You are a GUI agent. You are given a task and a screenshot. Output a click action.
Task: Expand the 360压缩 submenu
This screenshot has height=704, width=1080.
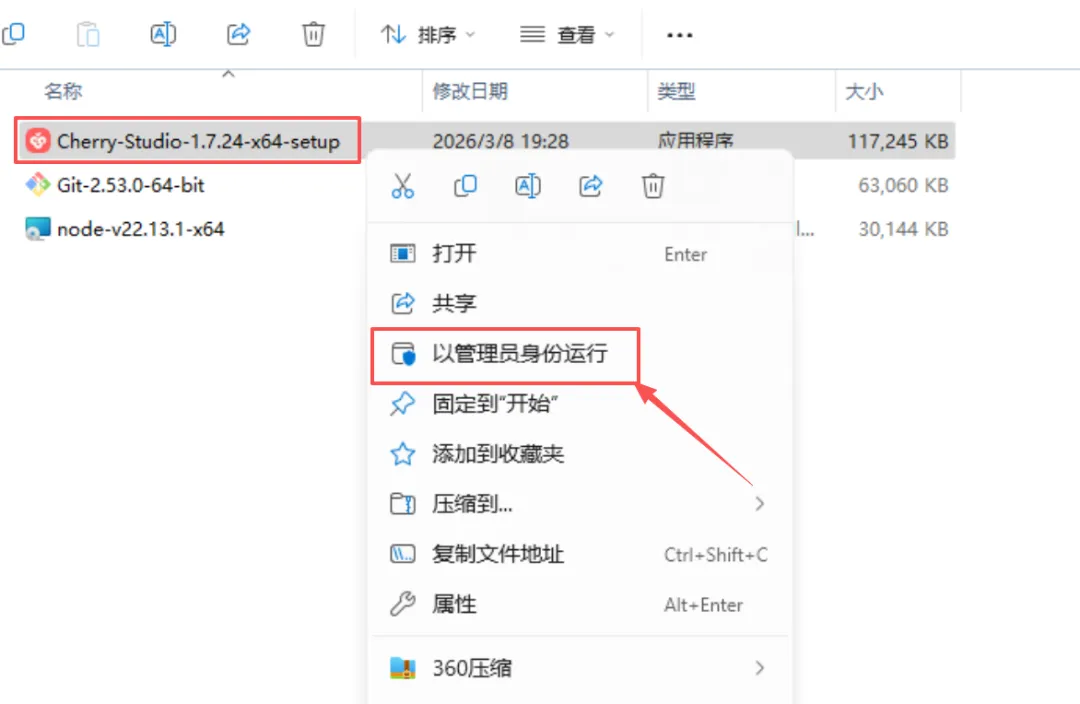(x=579, y=668)
